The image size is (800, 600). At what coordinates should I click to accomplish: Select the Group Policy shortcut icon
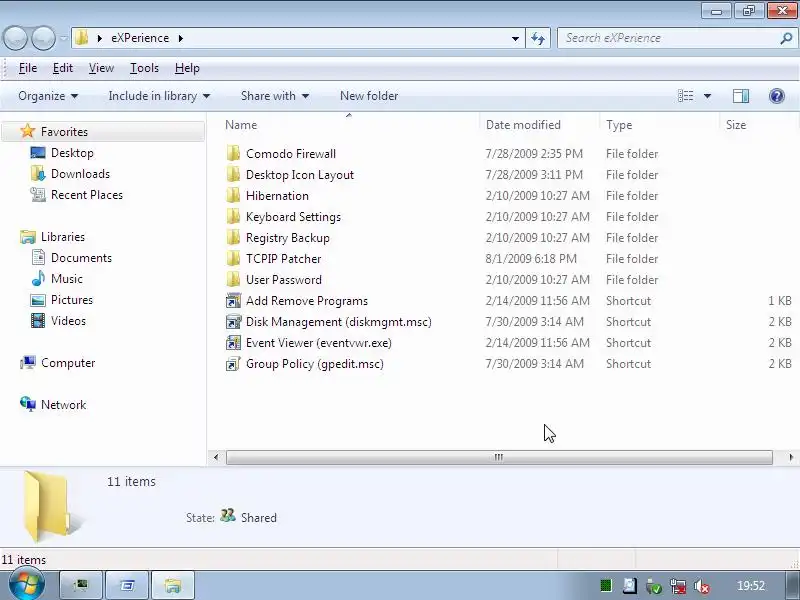tap(233, 363)
